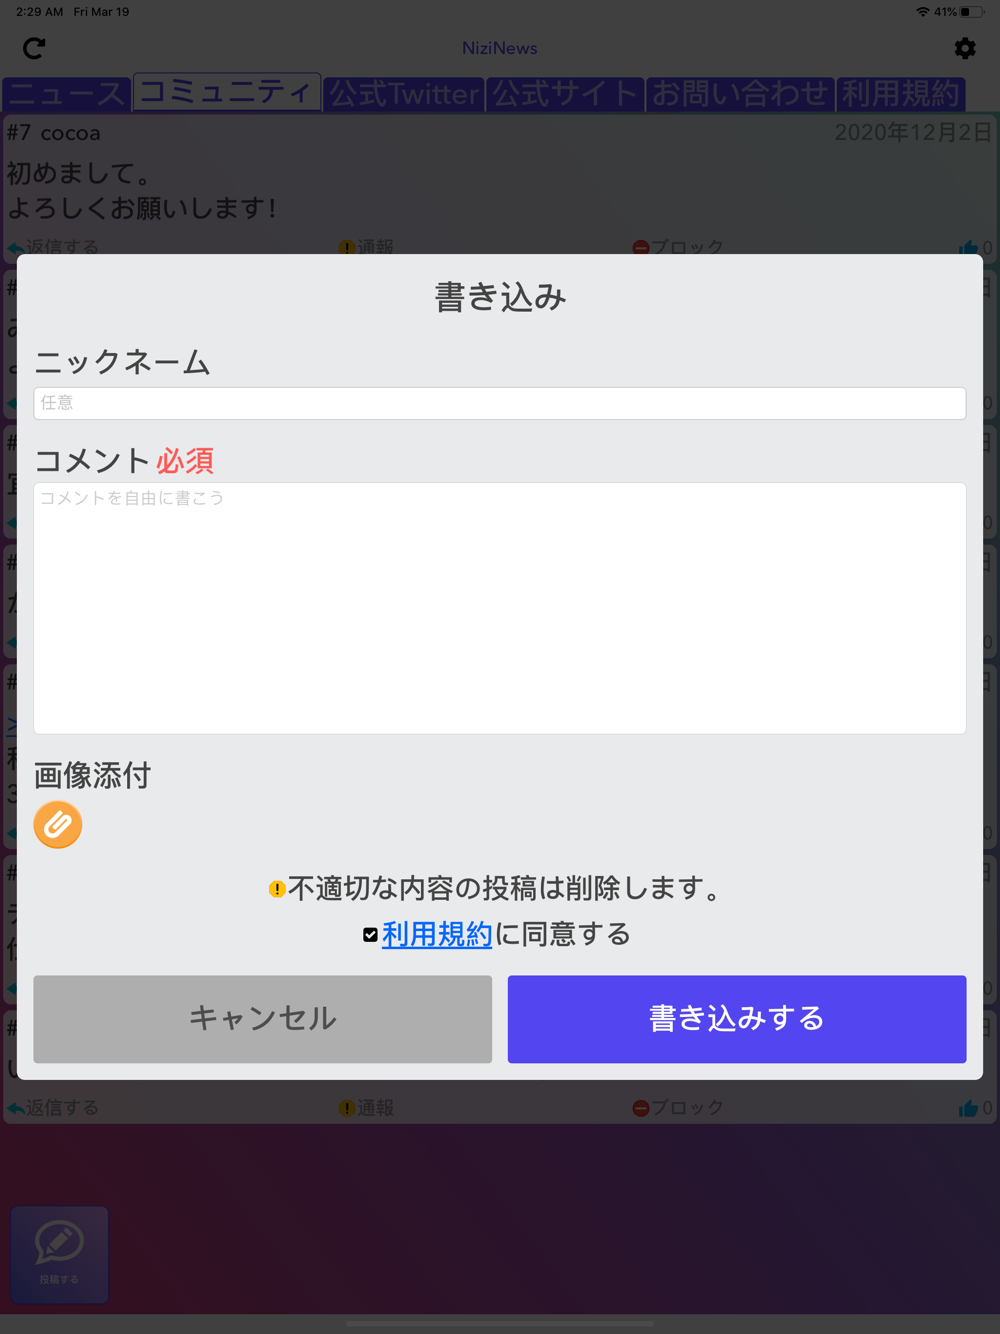This screenshot has height=1334, width=1000.
Task: Toggle the 利用規約に同意する checkbox
Action: coord(370,935)
